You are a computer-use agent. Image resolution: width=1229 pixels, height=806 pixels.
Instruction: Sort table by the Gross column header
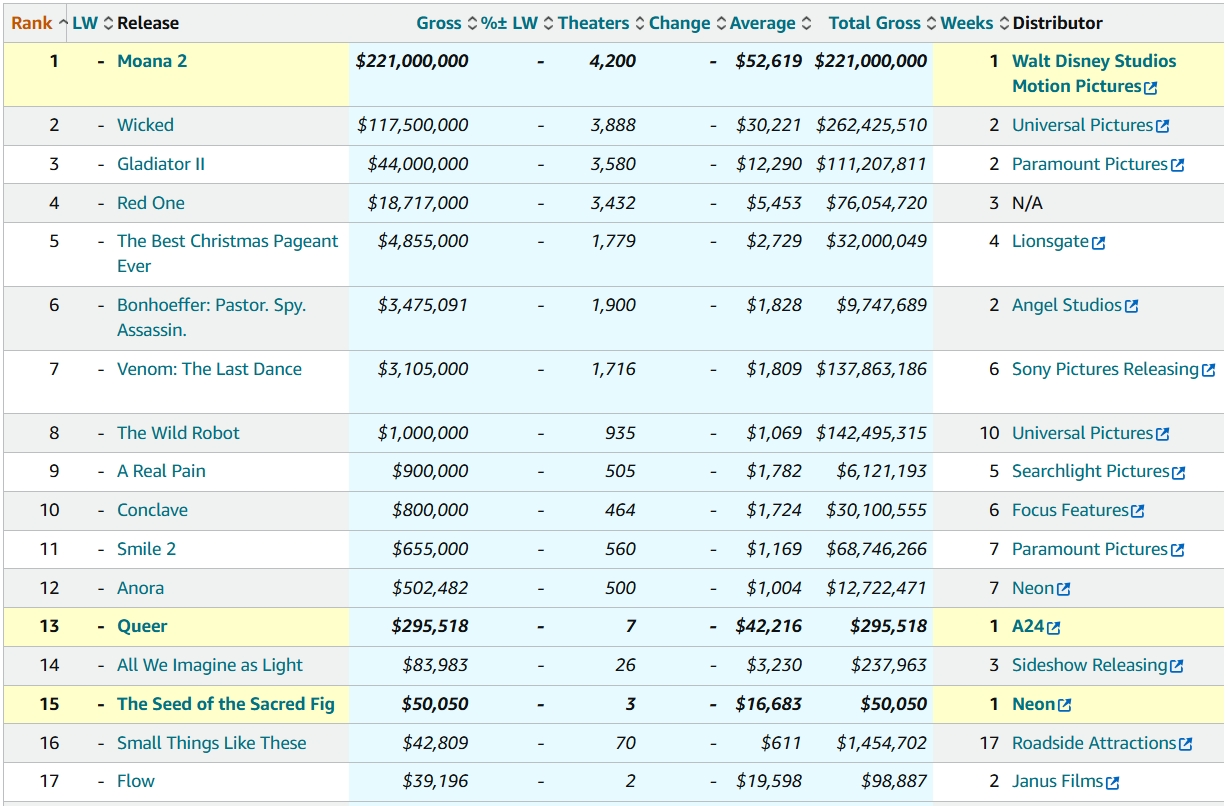[447, 23]
